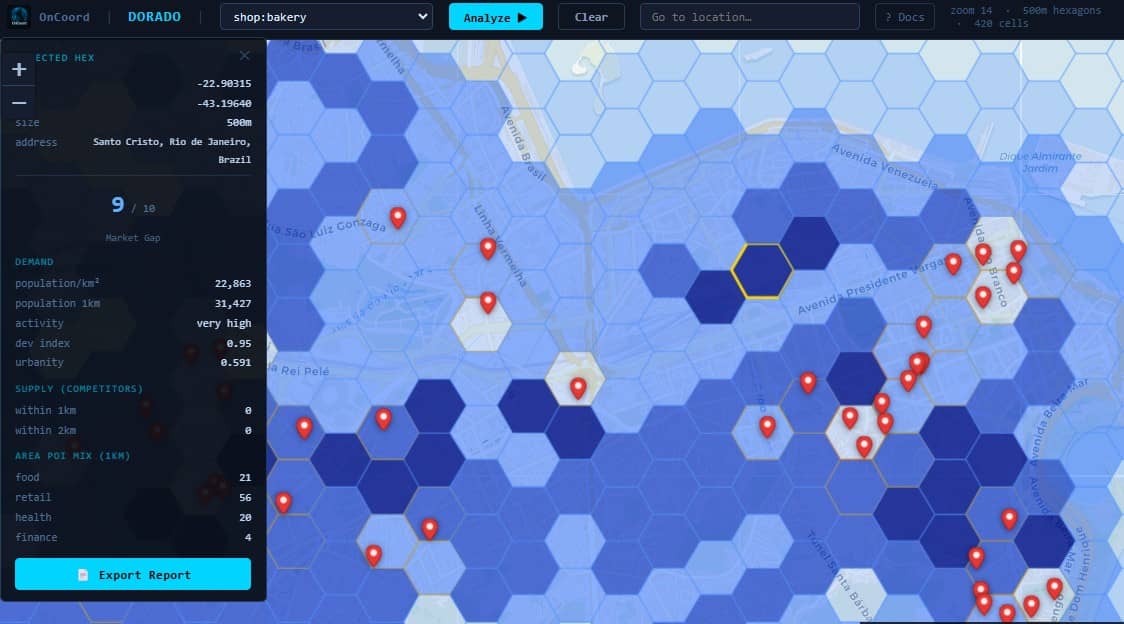The height and width of the screenshot is (624, 1124).
Task: Select the 22,863 population/km² value
Action: pyautogui.click(x=233, y=283)
